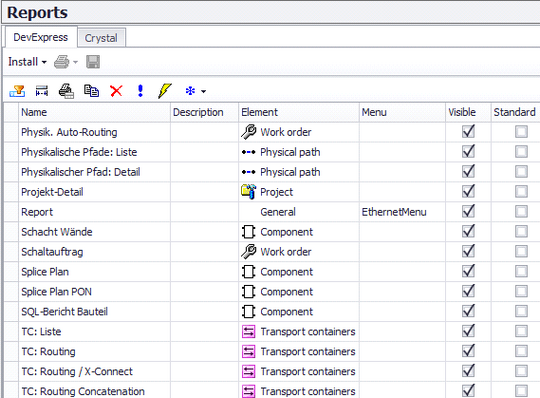The height and width of the screenshot is (398, 540).
Task: Click the column width fit icon
Action: coord(42,91)
